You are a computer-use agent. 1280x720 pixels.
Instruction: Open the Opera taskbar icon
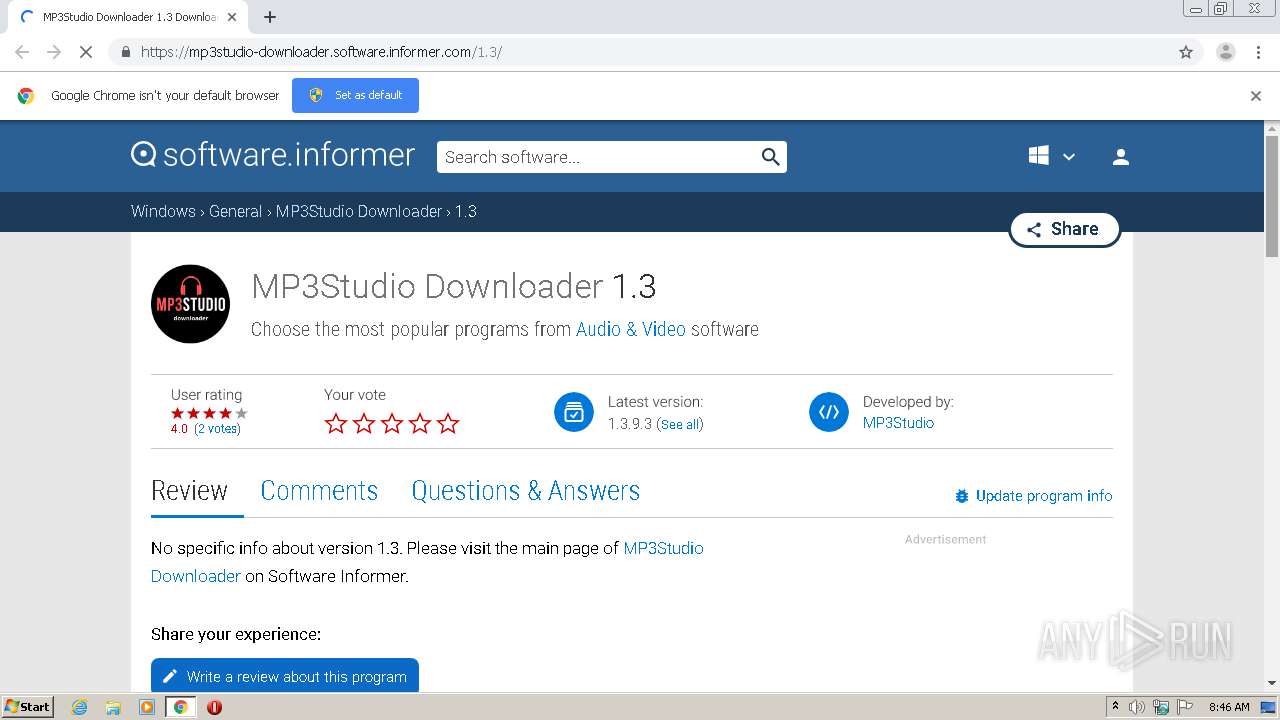pos(214,707)
